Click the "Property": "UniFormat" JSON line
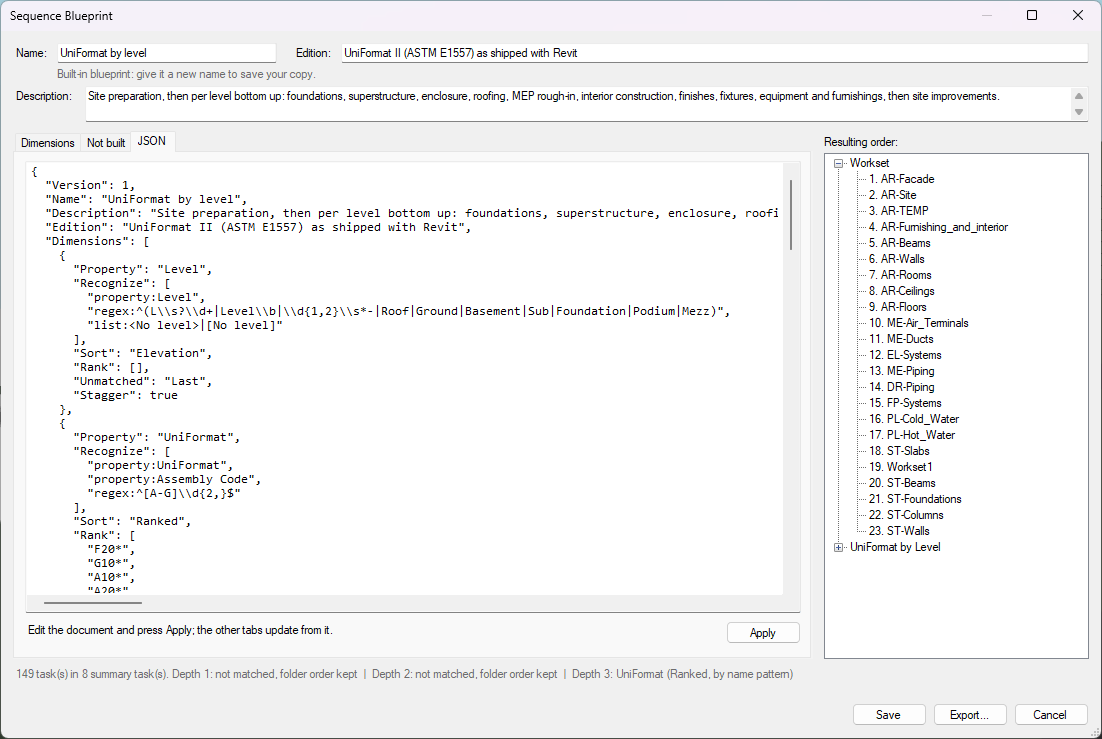 [157, 437]
